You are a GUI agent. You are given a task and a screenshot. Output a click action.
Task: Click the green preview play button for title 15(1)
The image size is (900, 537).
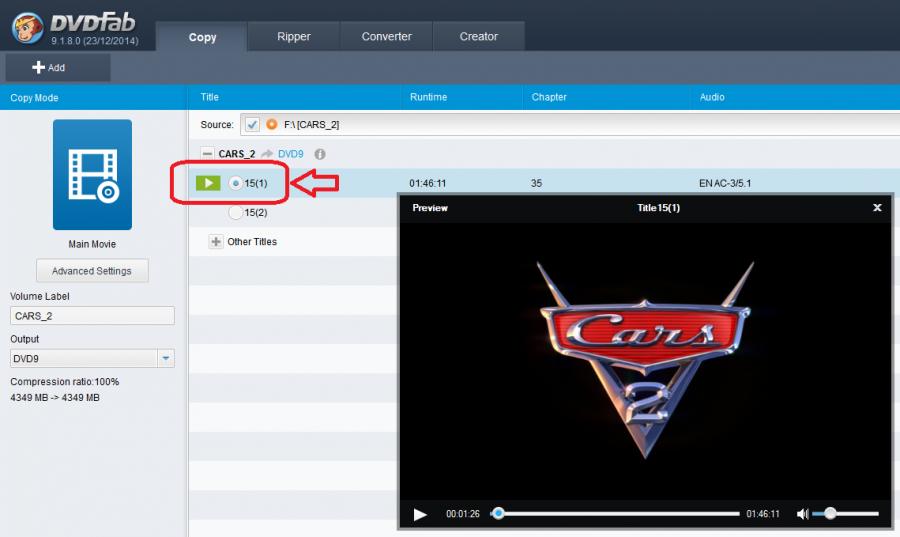click(x=208, y=183)
